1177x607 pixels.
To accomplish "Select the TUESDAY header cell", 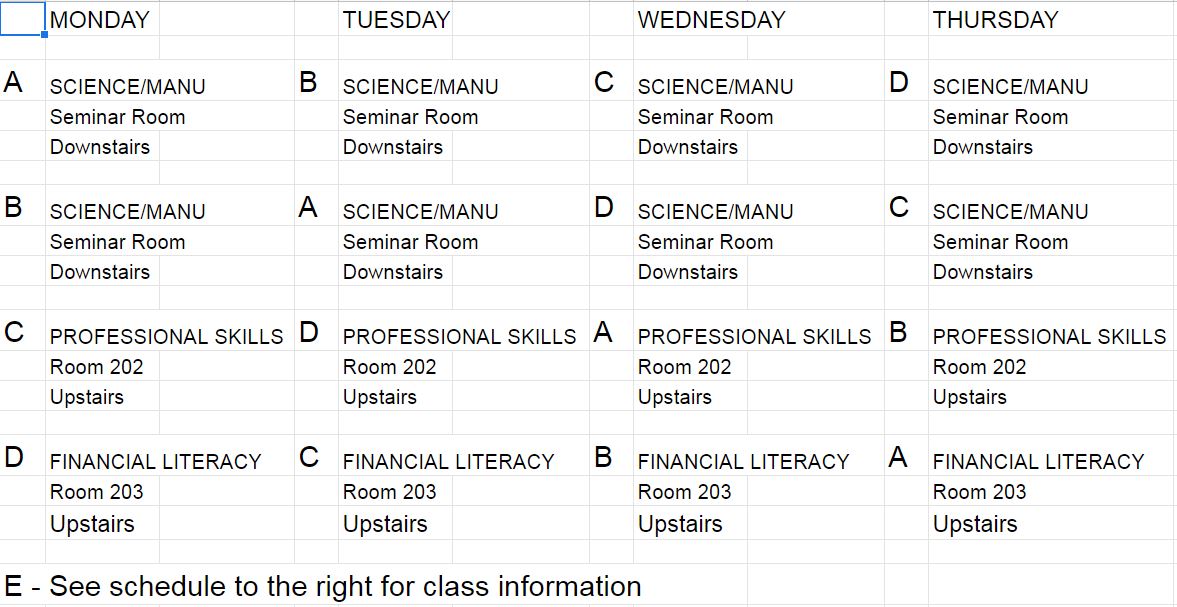I will pos(396,20).
